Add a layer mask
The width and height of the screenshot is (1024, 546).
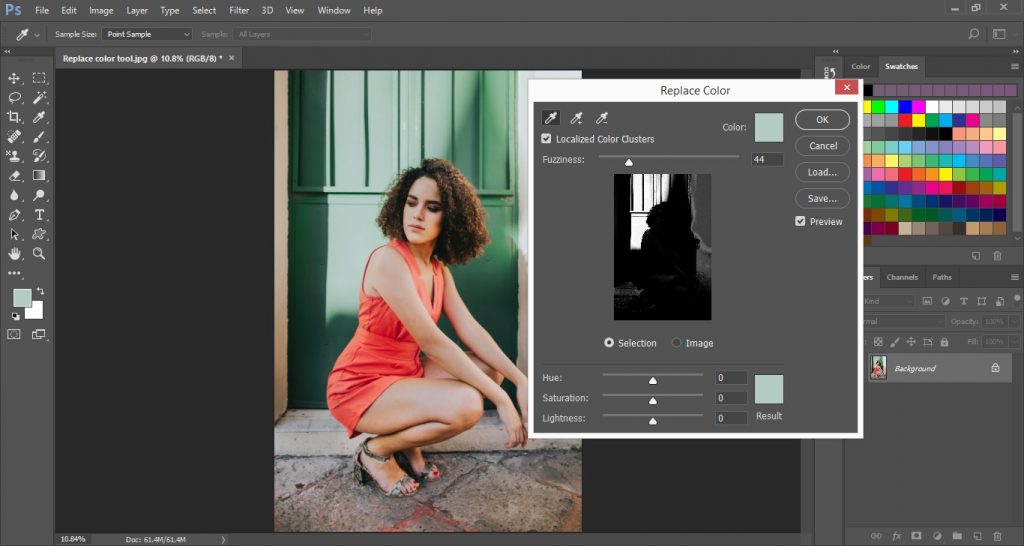pyautogui.click(x=916, y=536)
